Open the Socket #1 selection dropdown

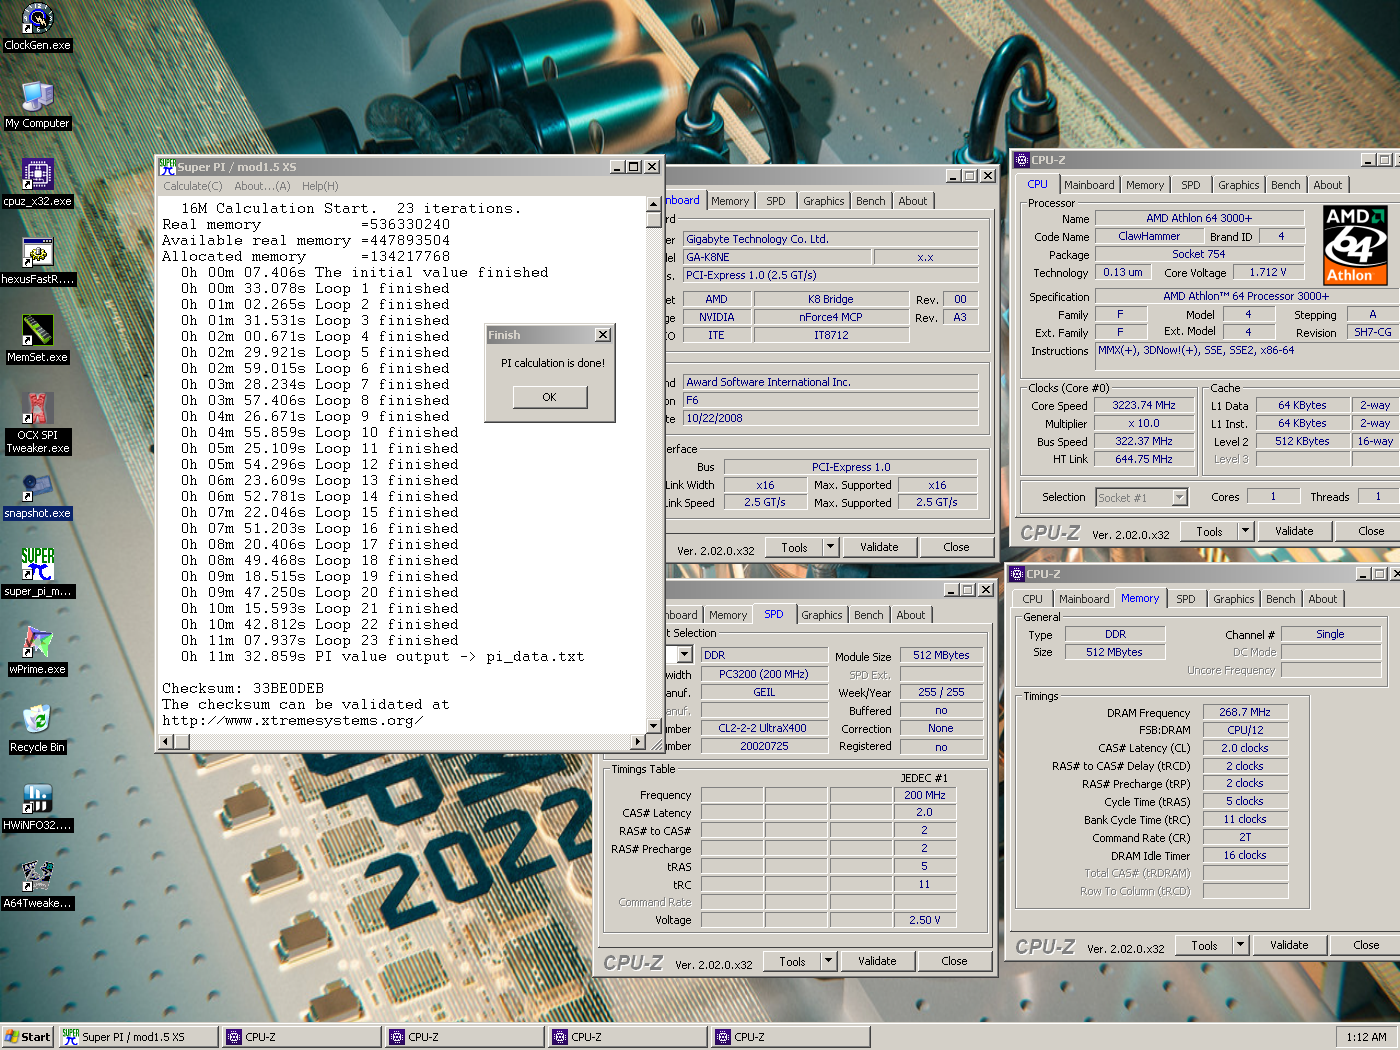coord(1179,497)
